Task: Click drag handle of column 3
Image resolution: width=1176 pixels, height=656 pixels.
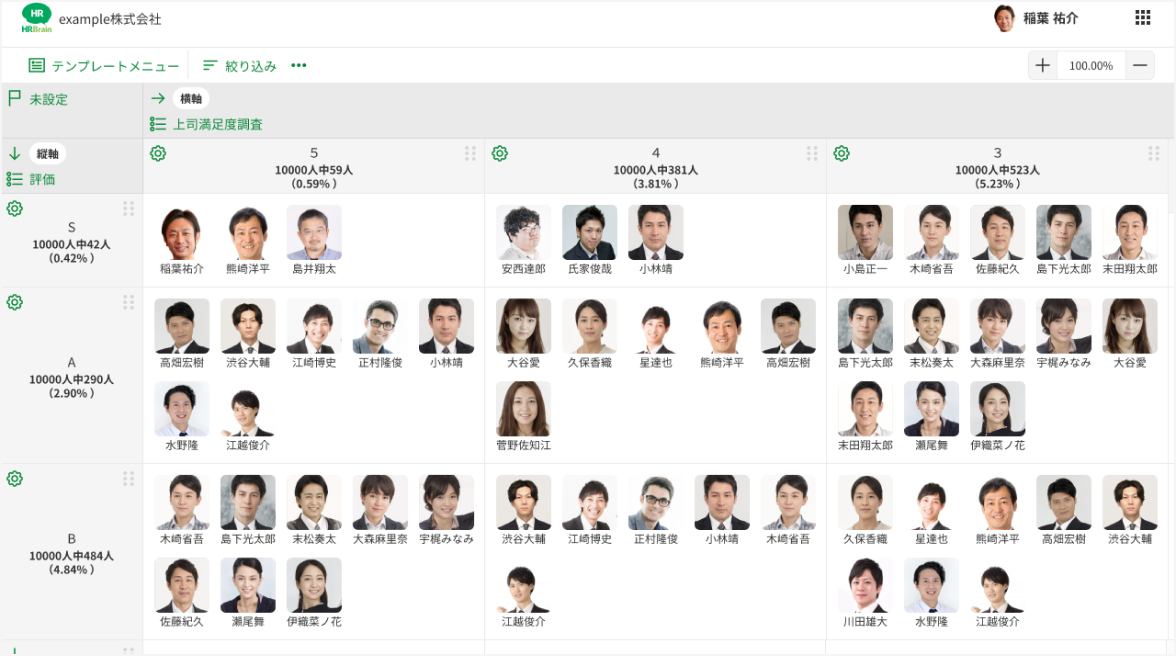Action: tap(1154, 154)
